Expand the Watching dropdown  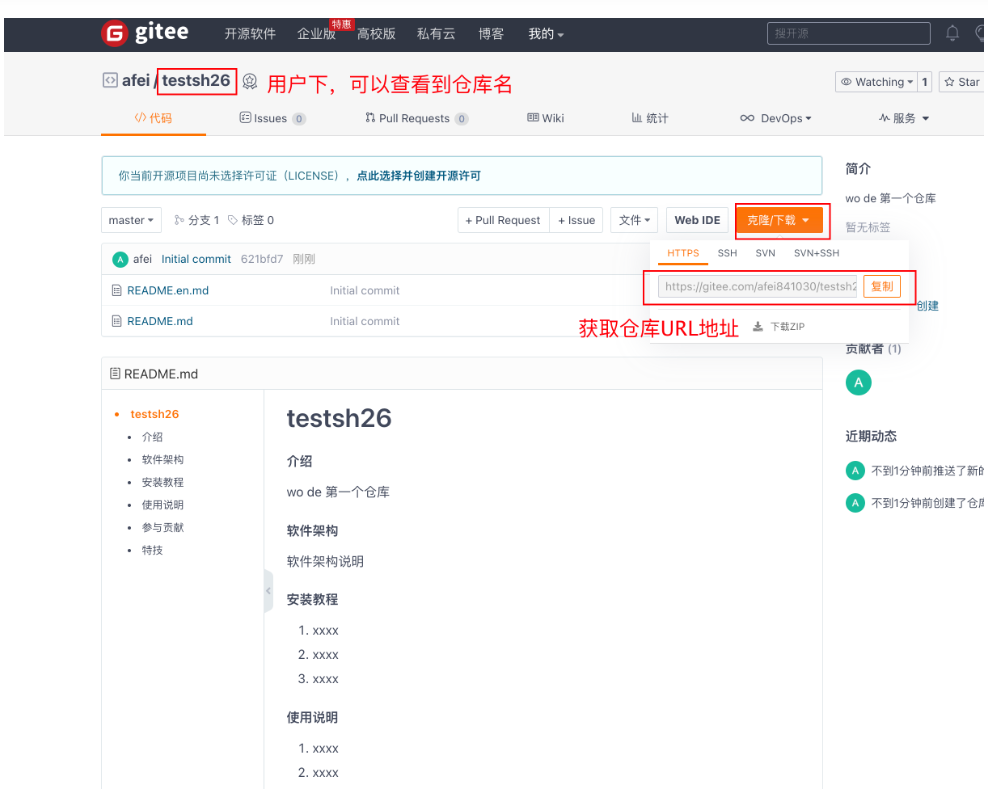(x=876, y=82)
